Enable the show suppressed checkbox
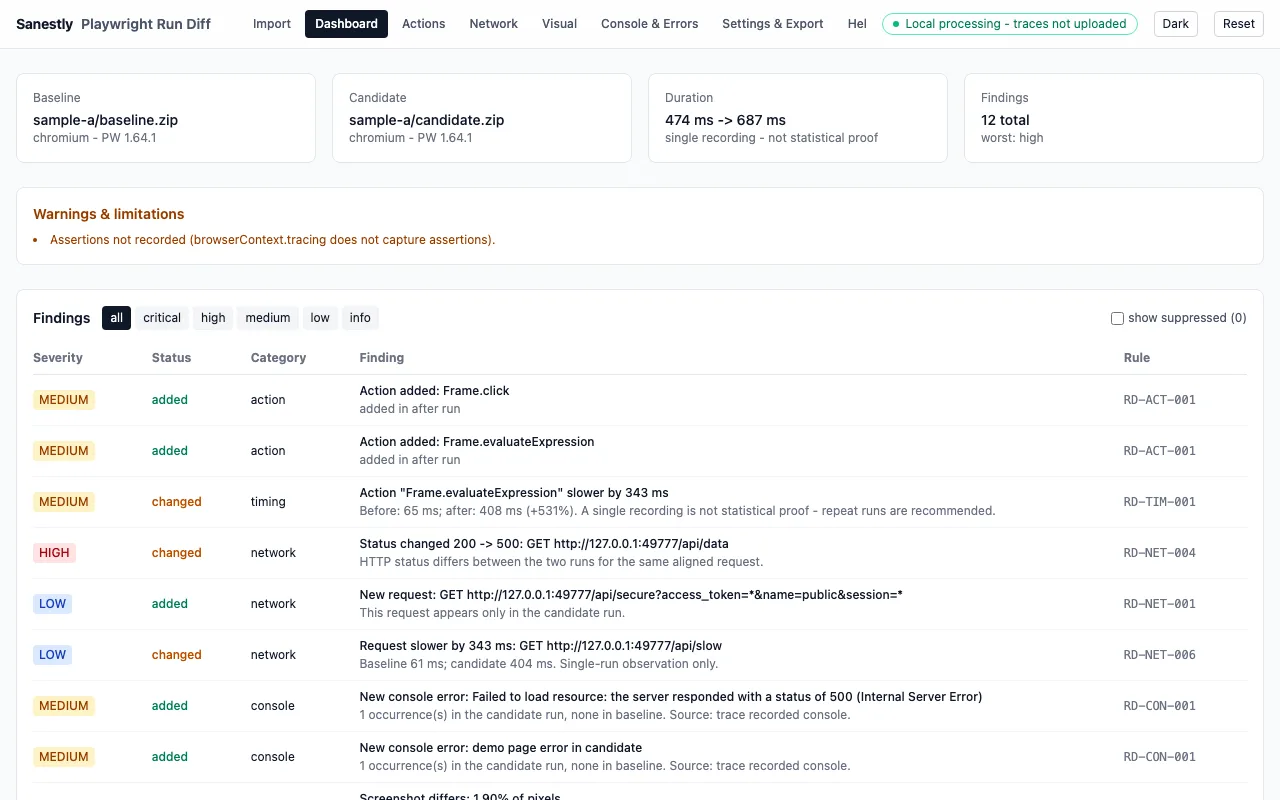Screen dimensions: 1280x800 (1118, 318)
